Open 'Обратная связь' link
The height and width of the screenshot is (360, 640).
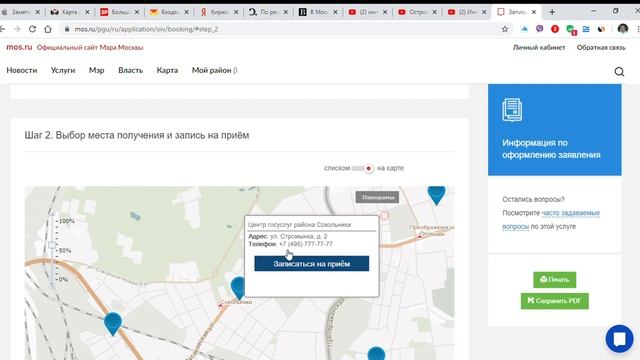coord(601,47)
